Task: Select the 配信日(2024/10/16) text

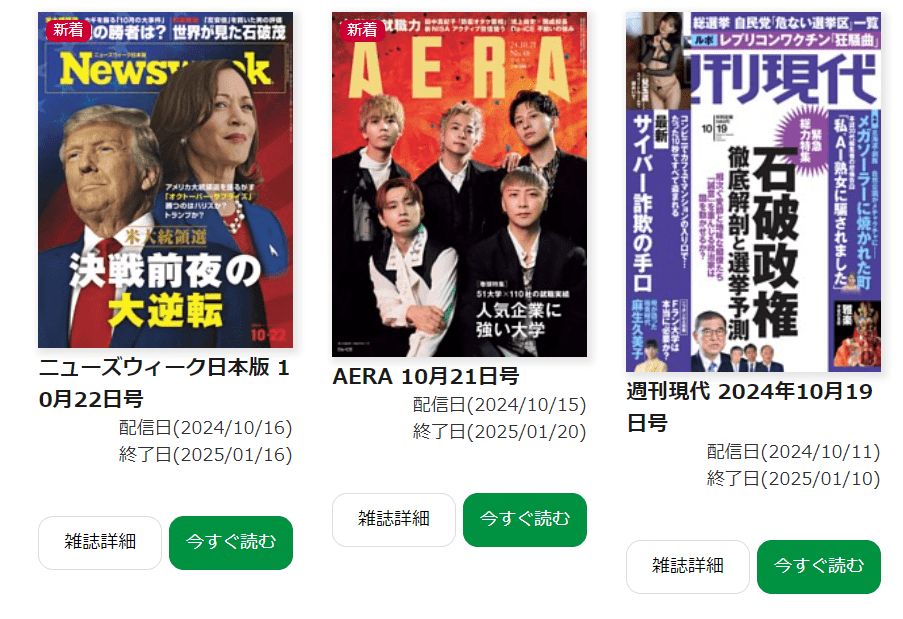Action: pyautogui.click(x=206, y=428)
